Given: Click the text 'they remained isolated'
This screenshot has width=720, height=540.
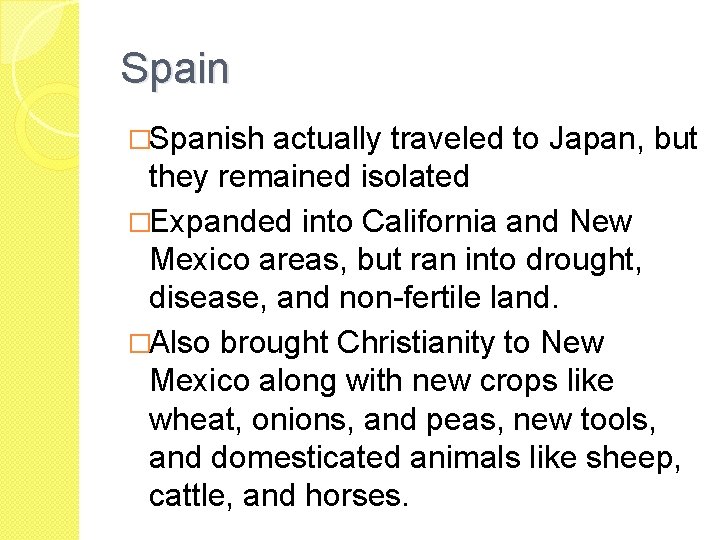Looking at the screenshot, I should point(309,176).
